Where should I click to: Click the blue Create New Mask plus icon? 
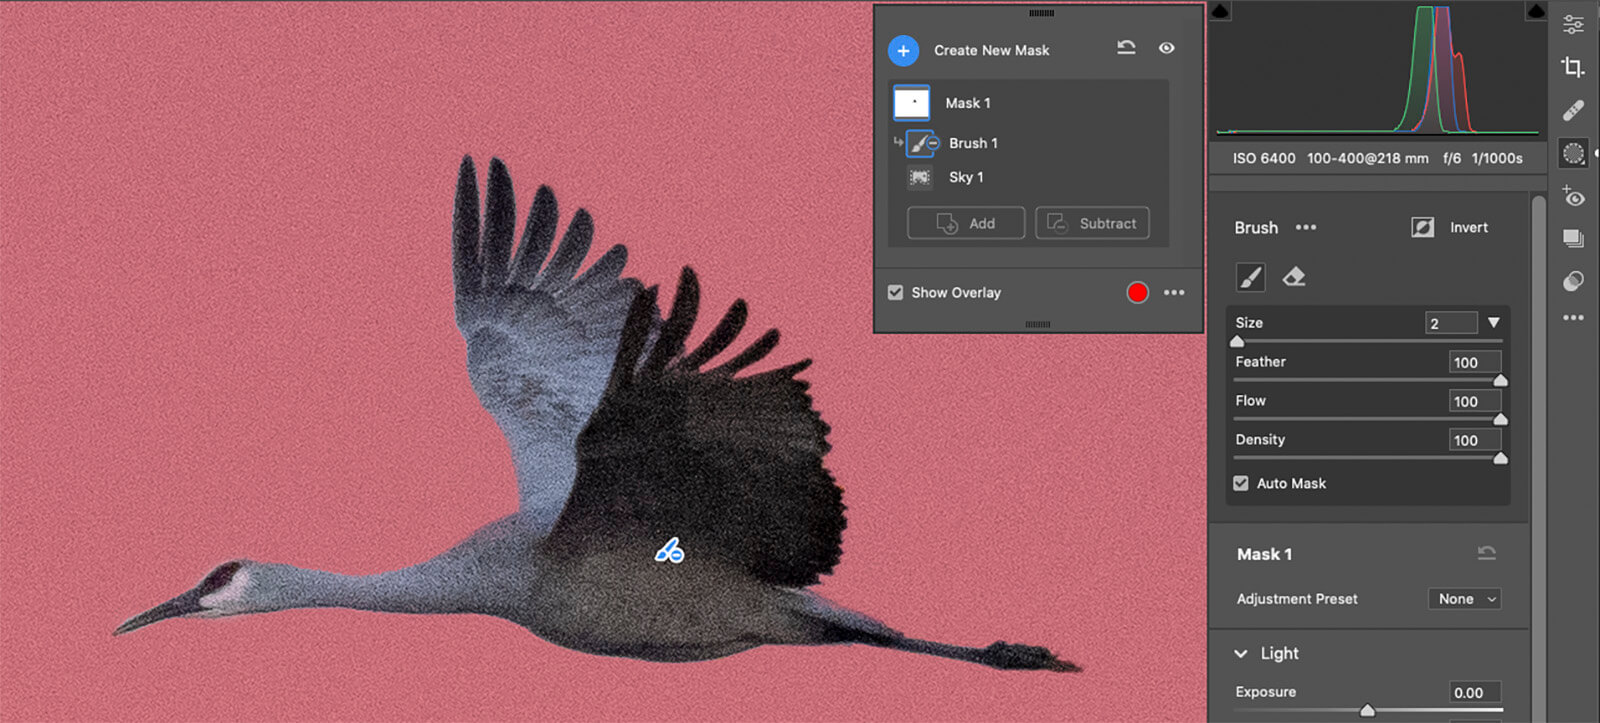point(903,50)
